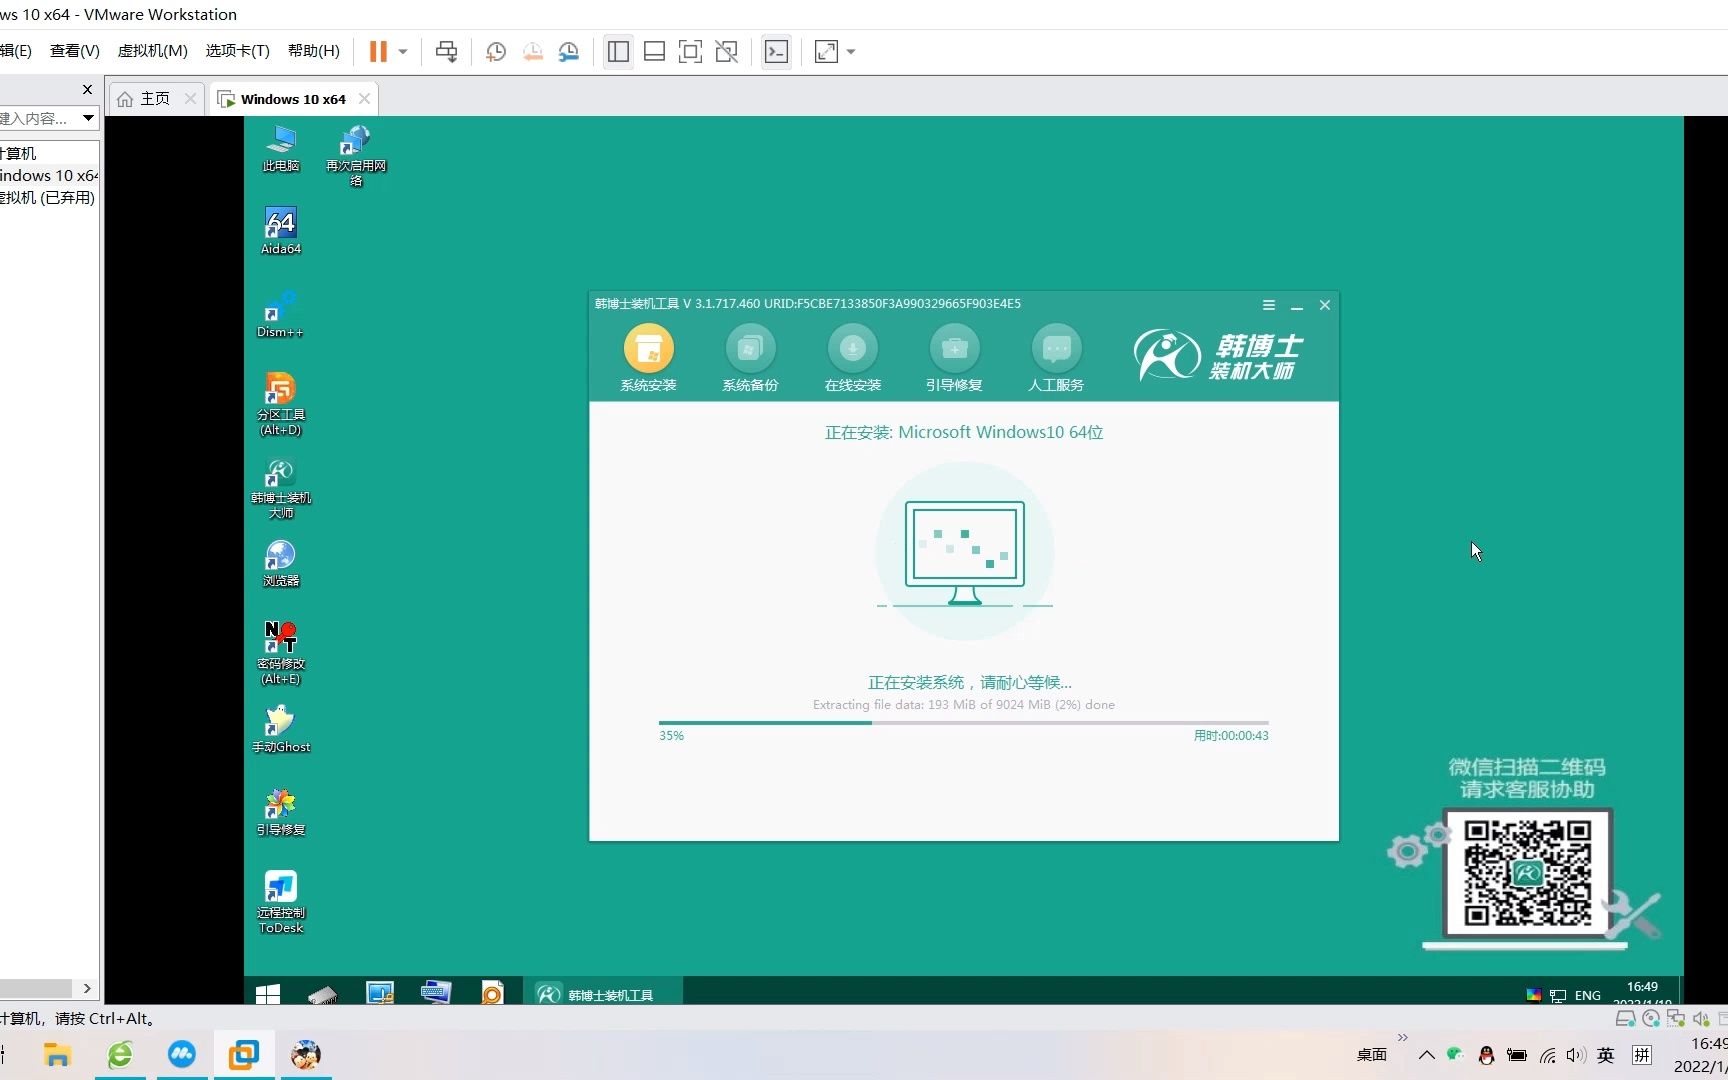Click the guest Windows Start button
The height and width of the screenshot is (1080, 1728).
(268, 993)
